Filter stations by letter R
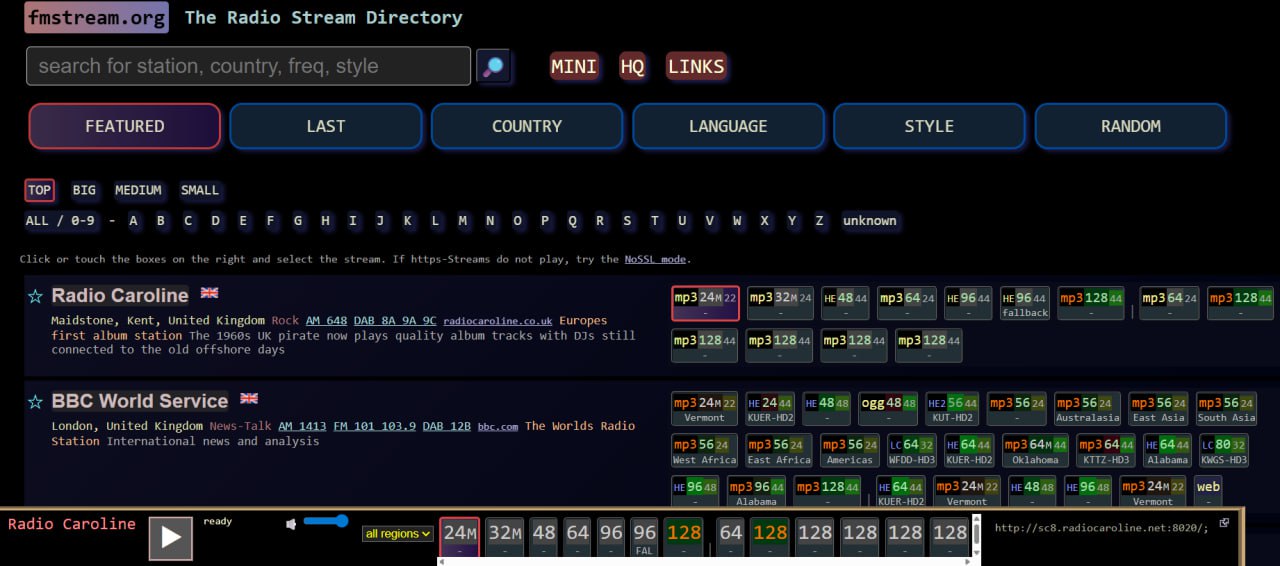1280x566 pixels. [x=600, y=221]
